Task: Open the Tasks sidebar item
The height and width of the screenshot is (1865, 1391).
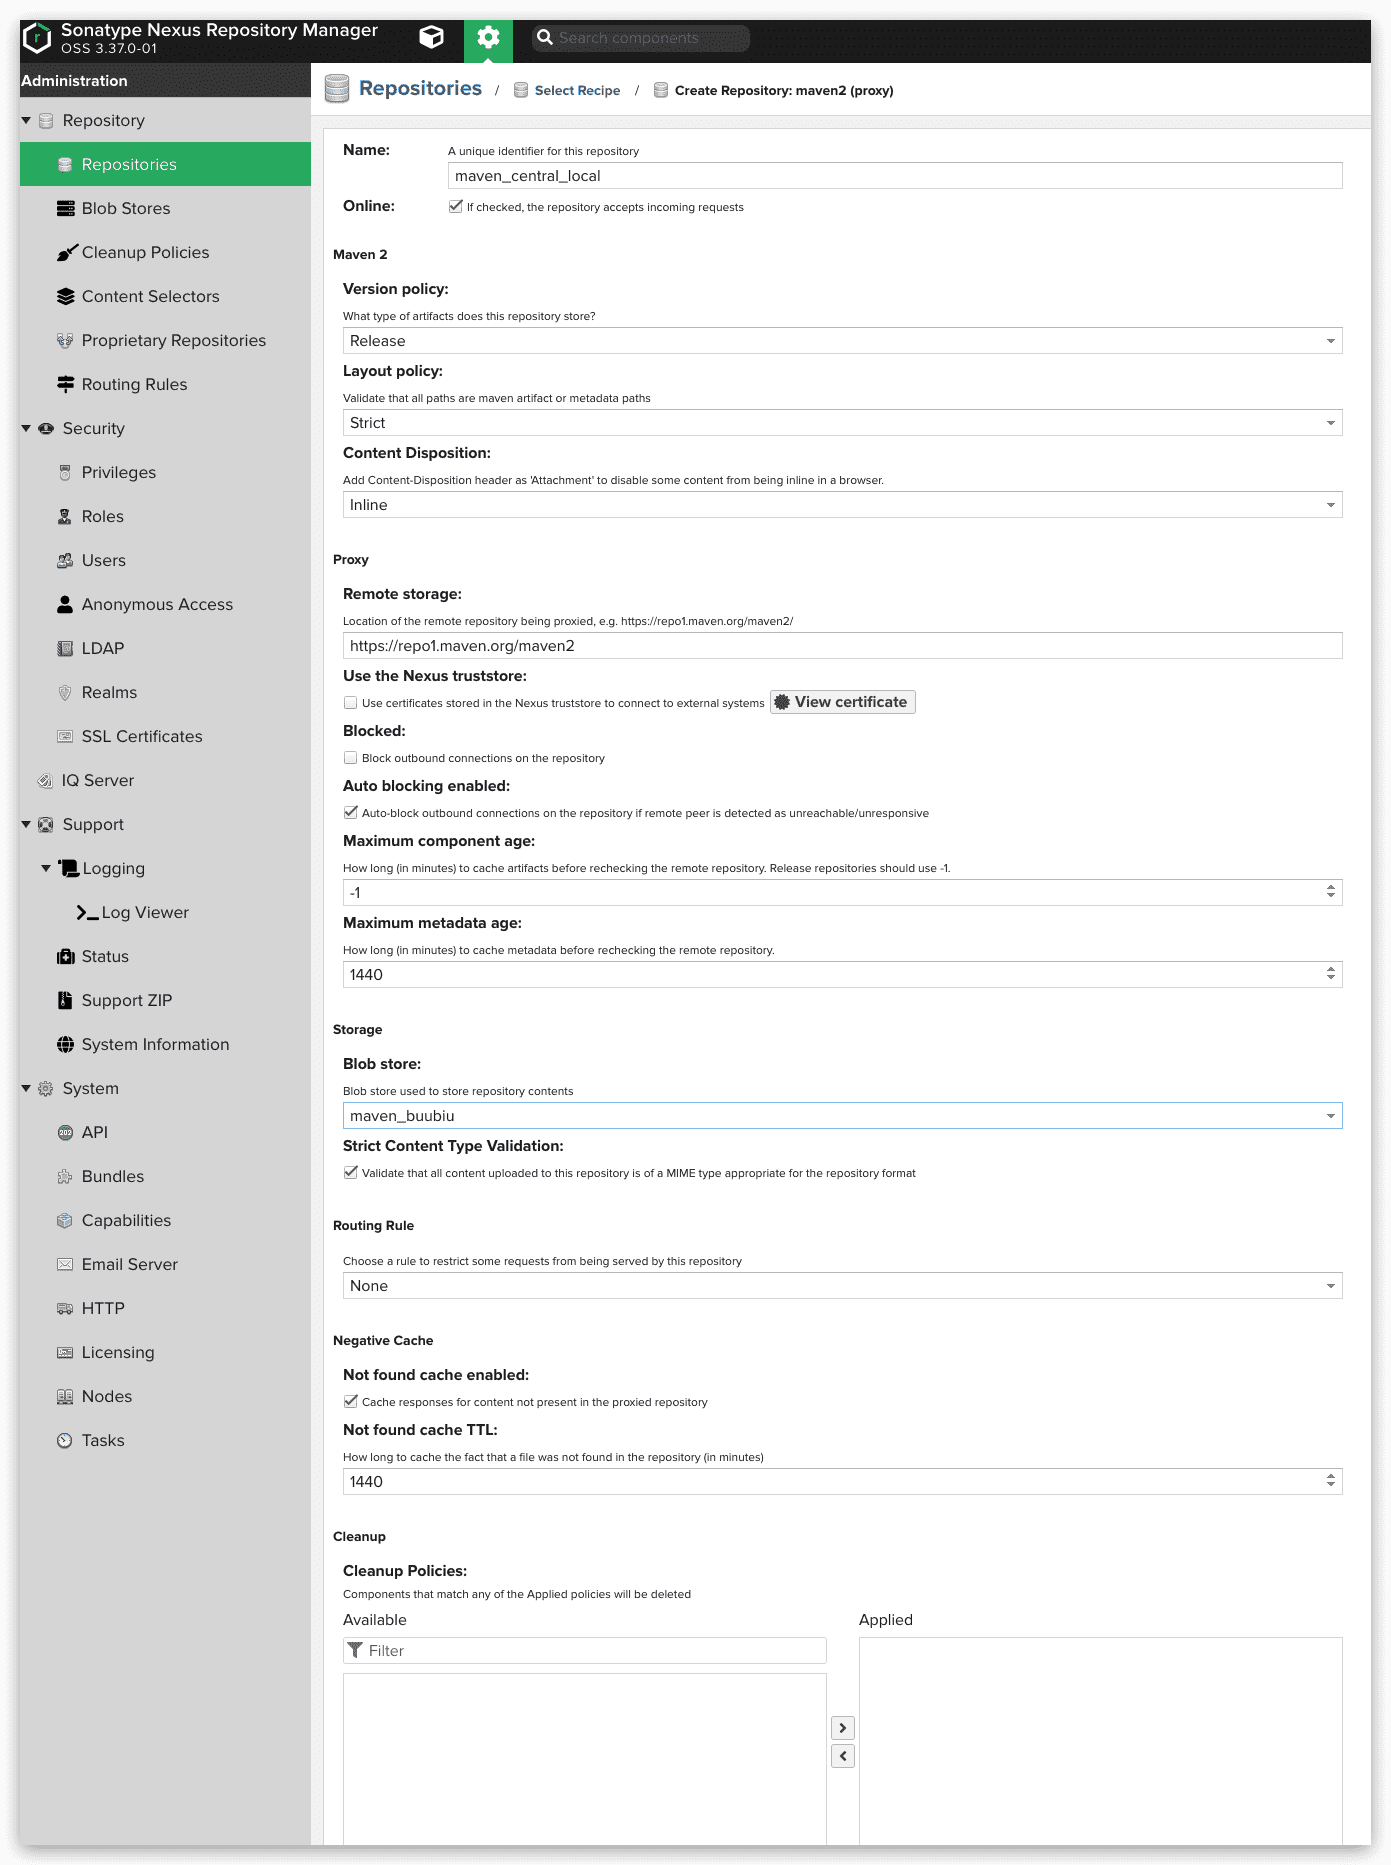Action: coord(103,1440)
